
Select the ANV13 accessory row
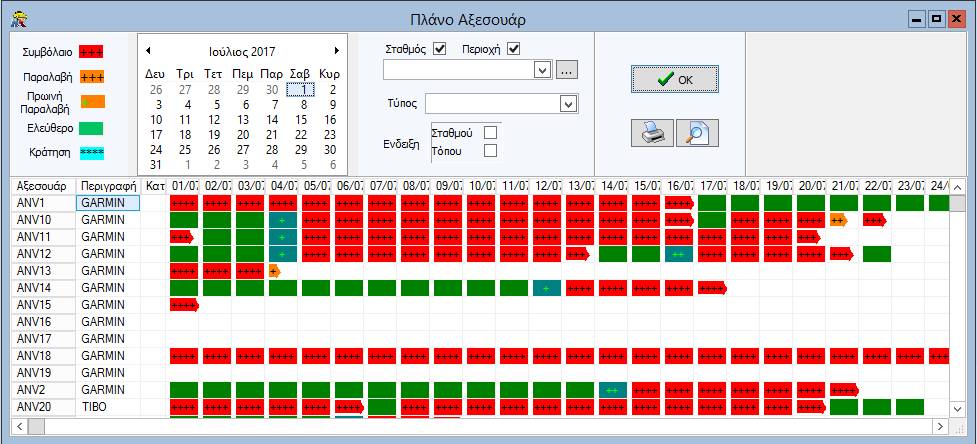pos(43,271)
